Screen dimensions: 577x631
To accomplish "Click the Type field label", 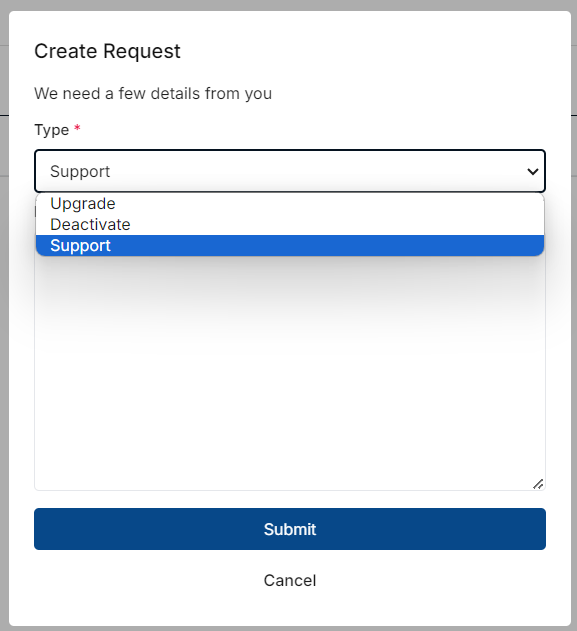I will tap(52, 130).
